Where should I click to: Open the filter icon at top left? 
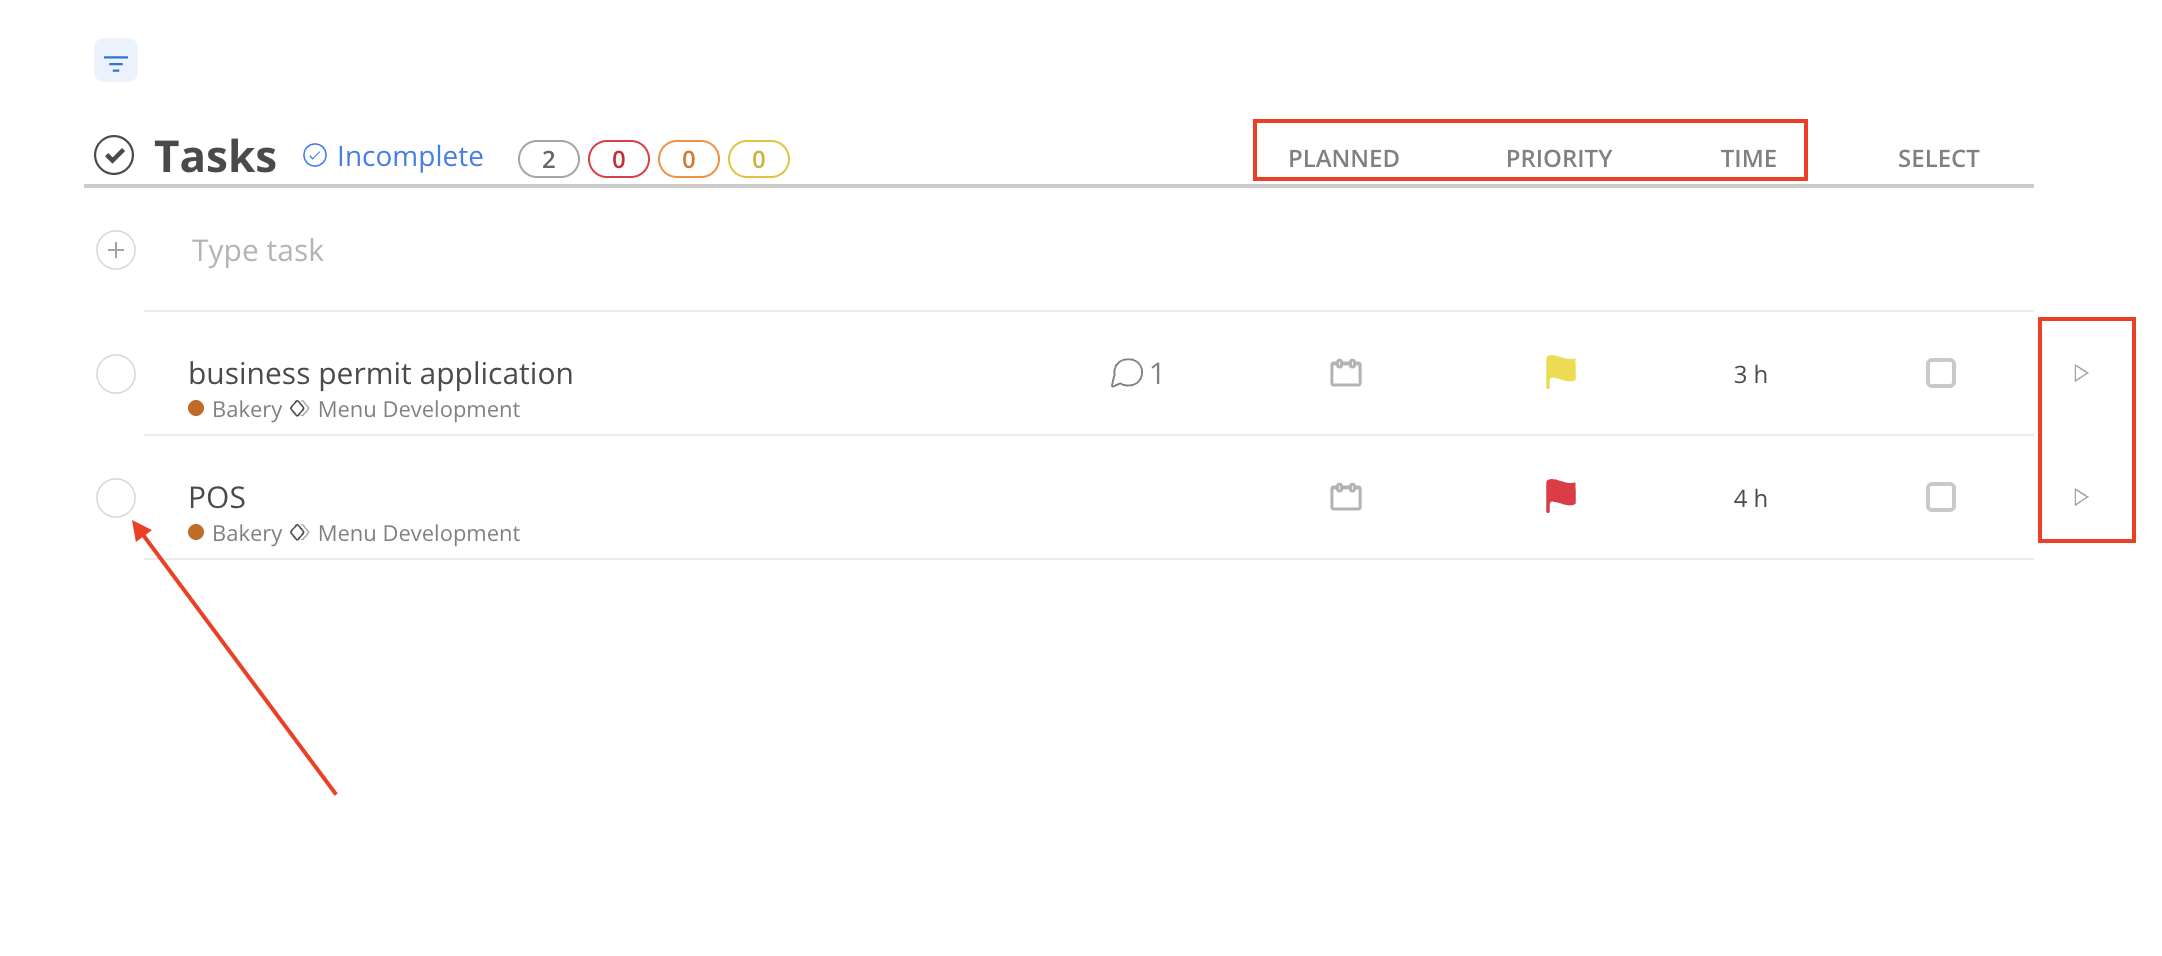[x=116, y=61]
